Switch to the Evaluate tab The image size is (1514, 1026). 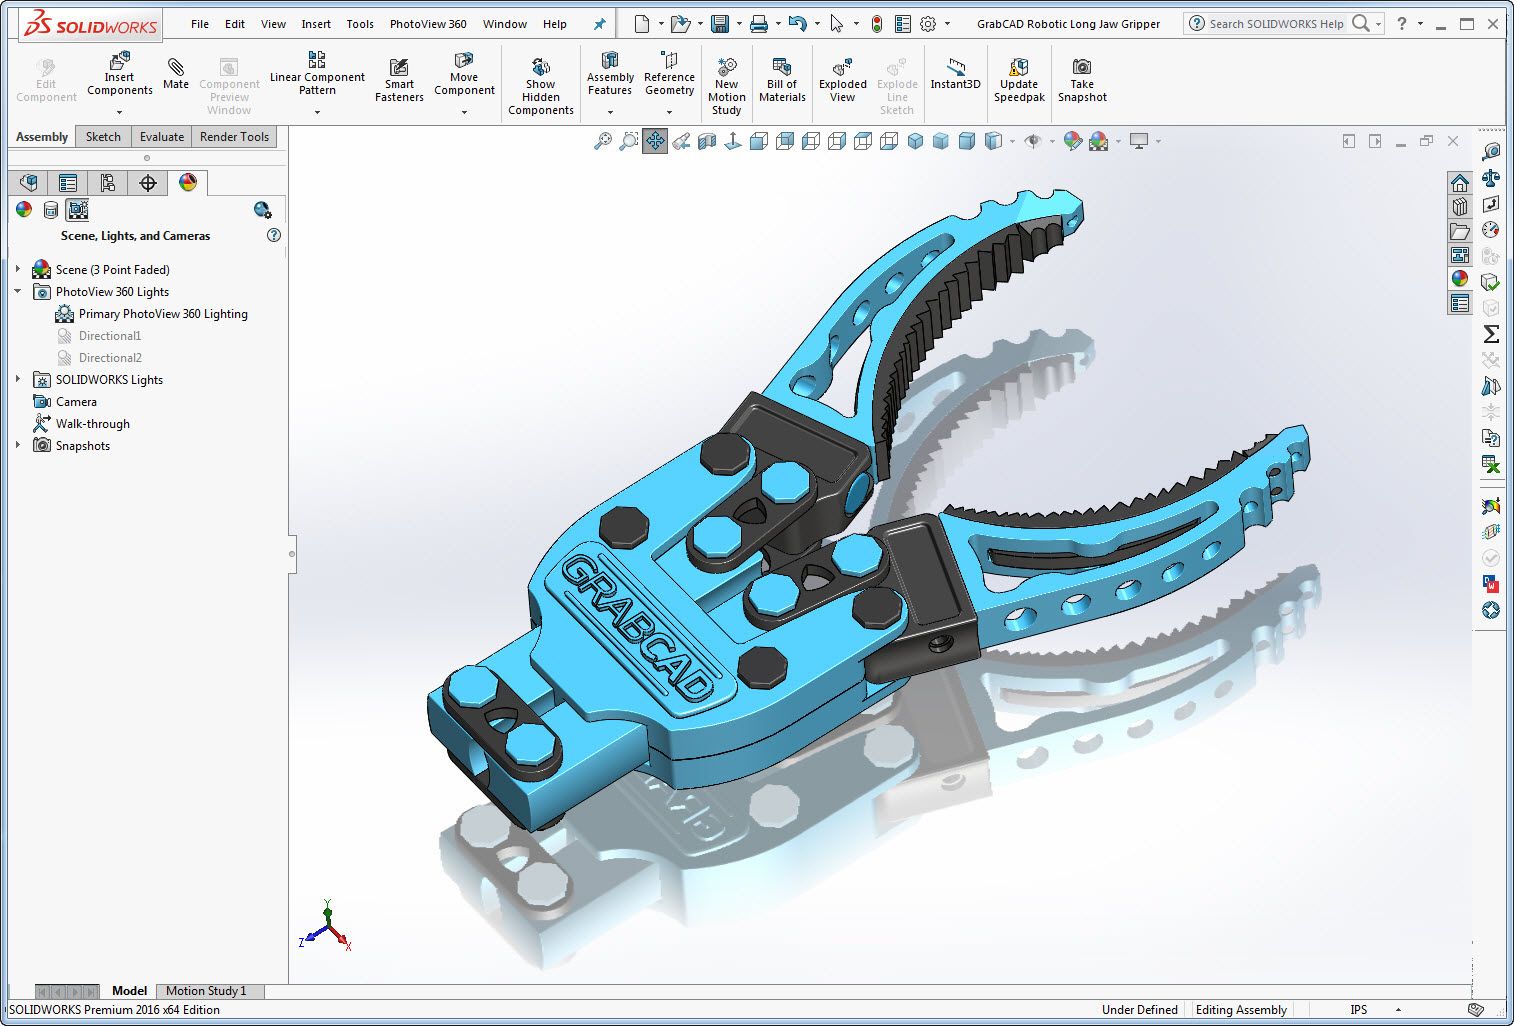162,137
